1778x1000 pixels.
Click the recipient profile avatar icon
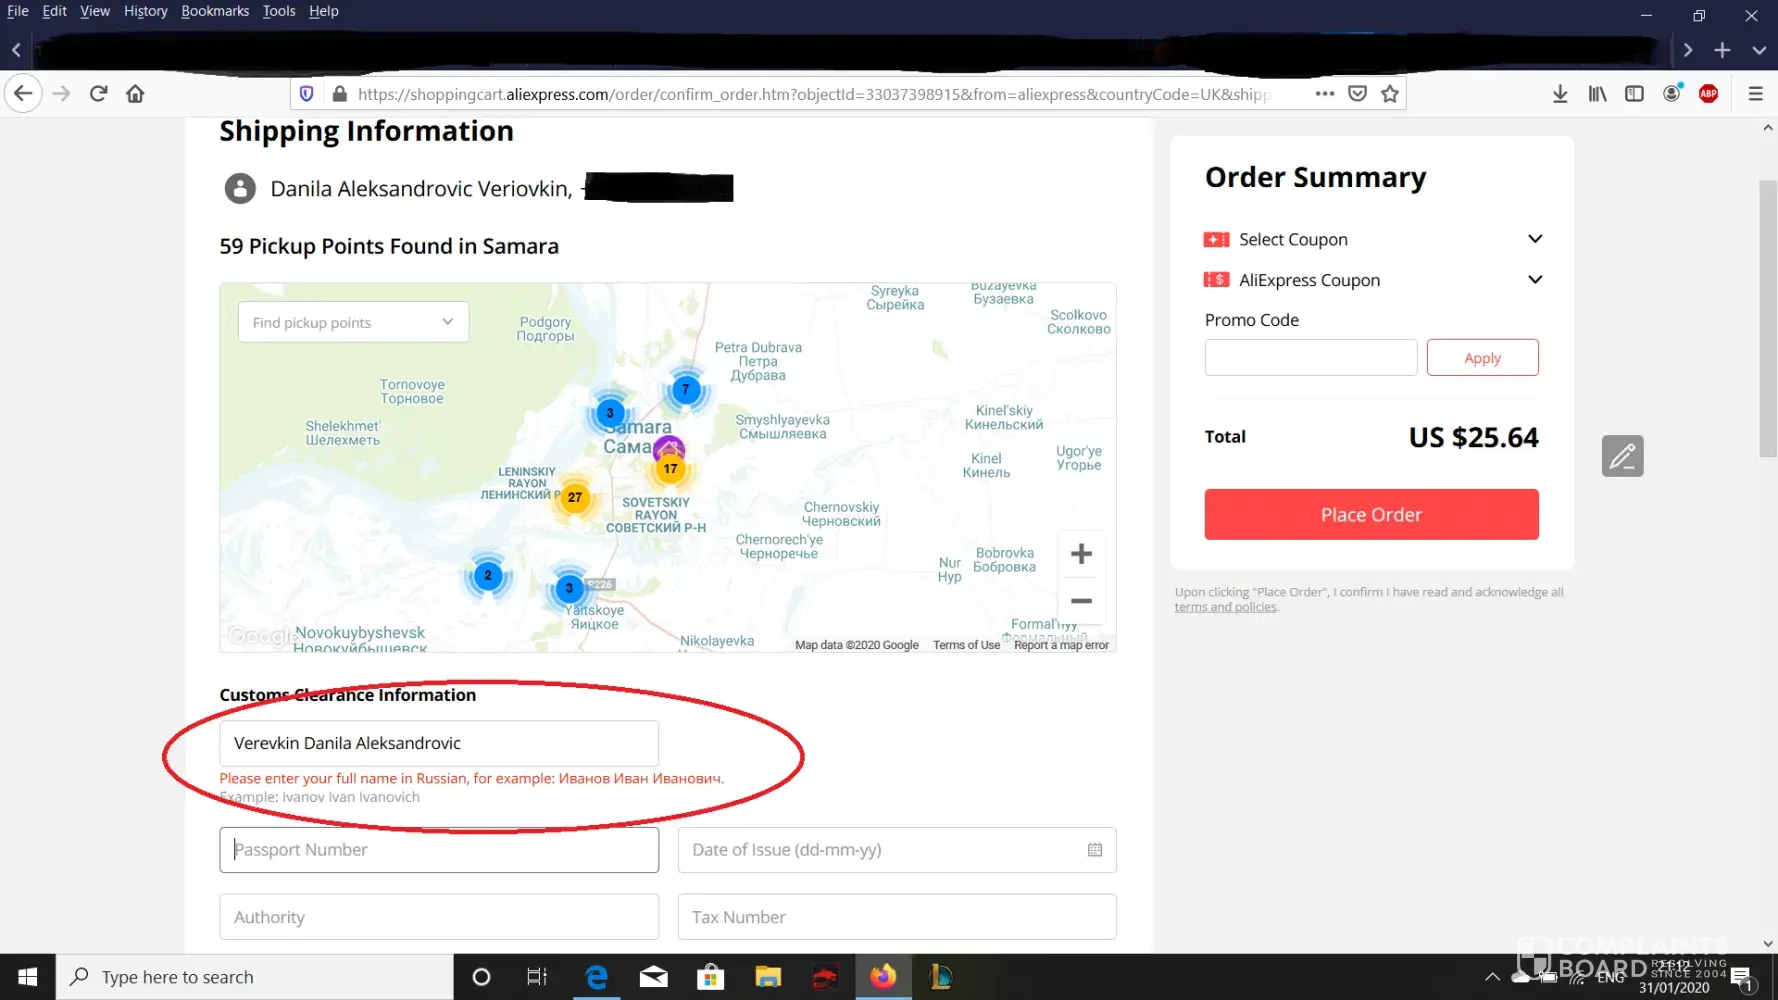point(240,188)
